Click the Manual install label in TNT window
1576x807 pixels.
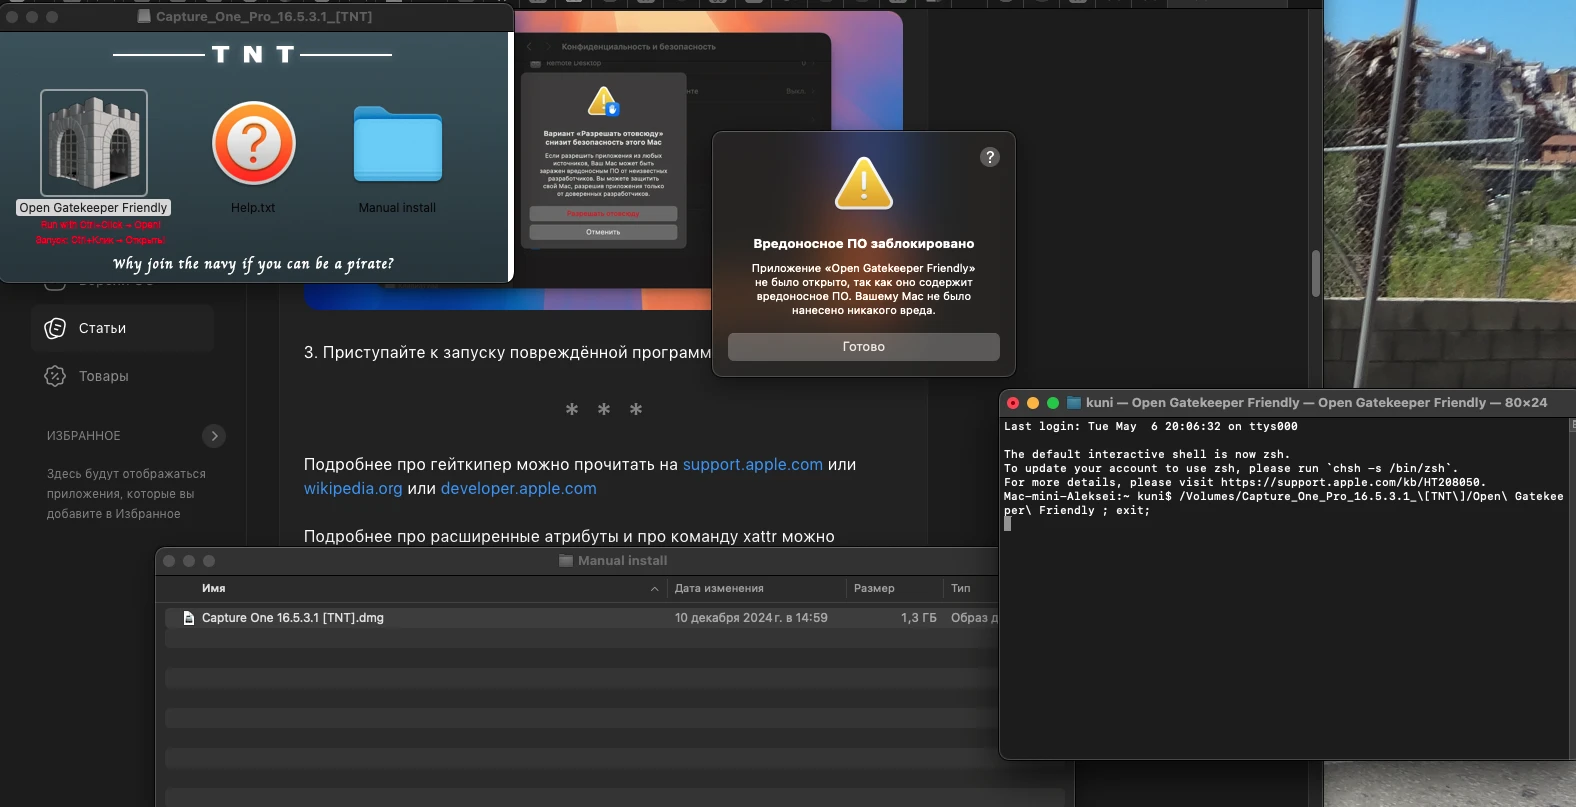point(398,208)
